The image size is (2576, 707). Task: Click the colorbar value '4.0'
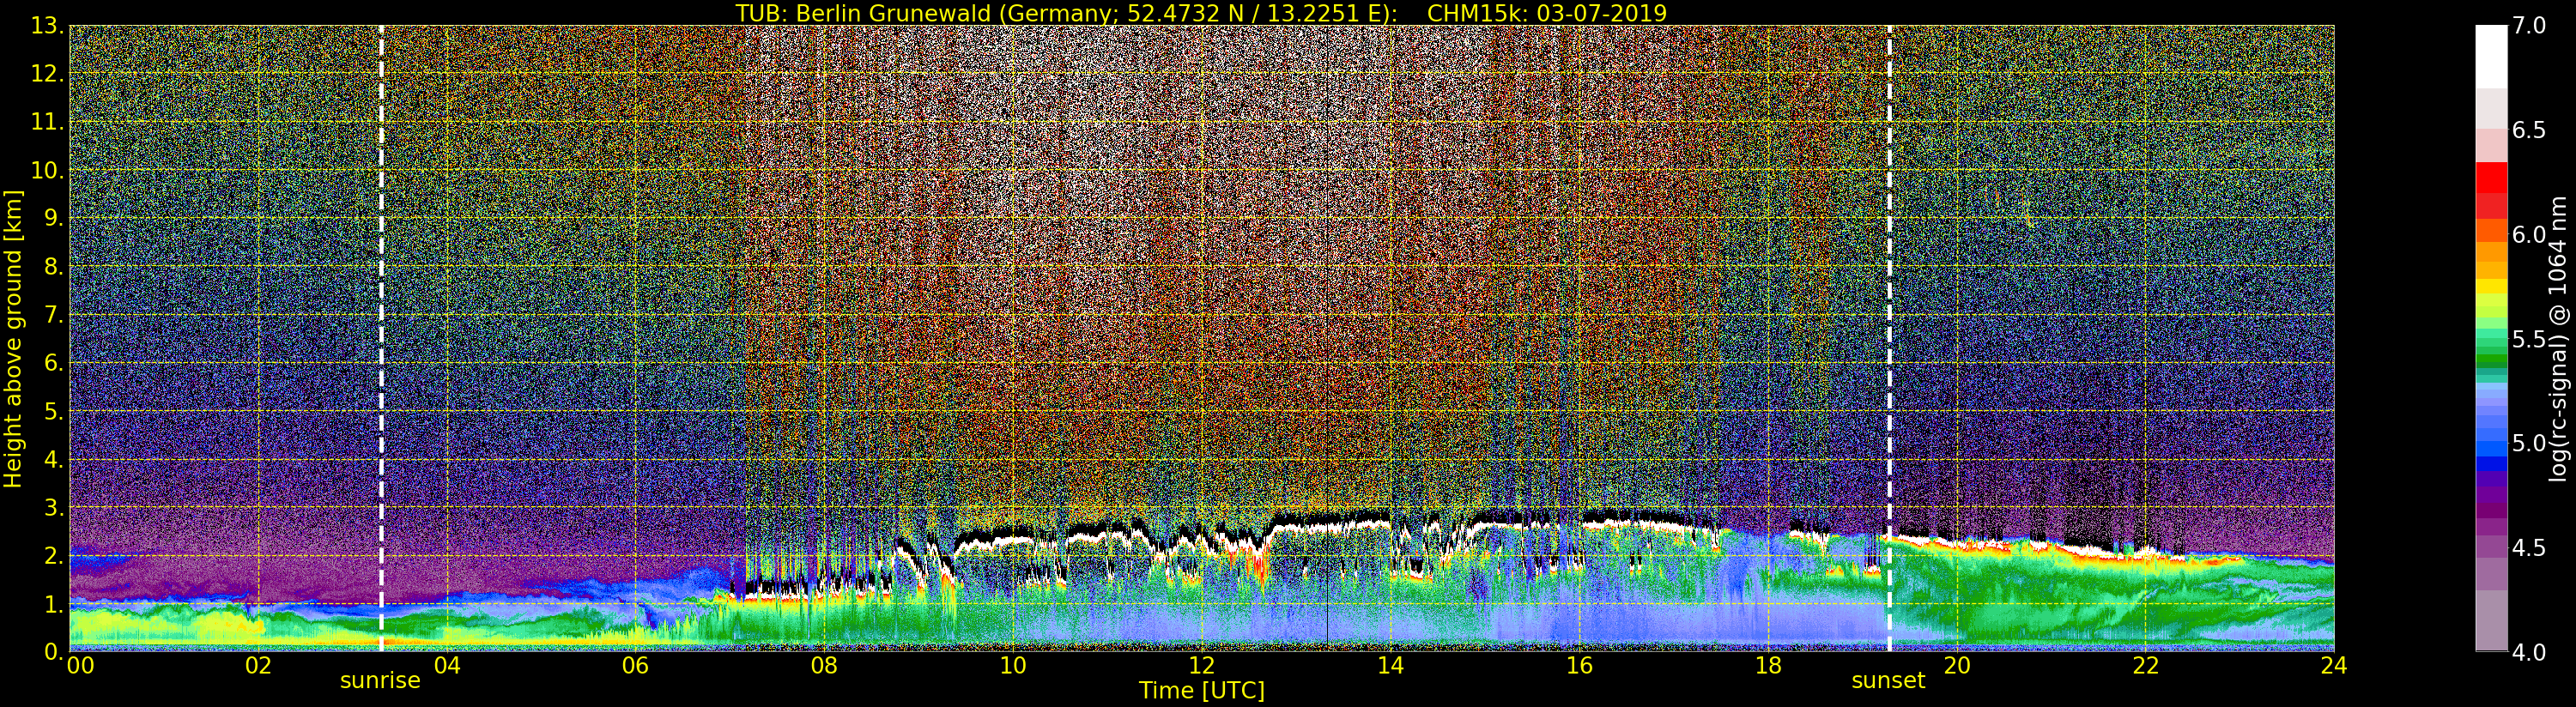click(x=2529, y=652)
